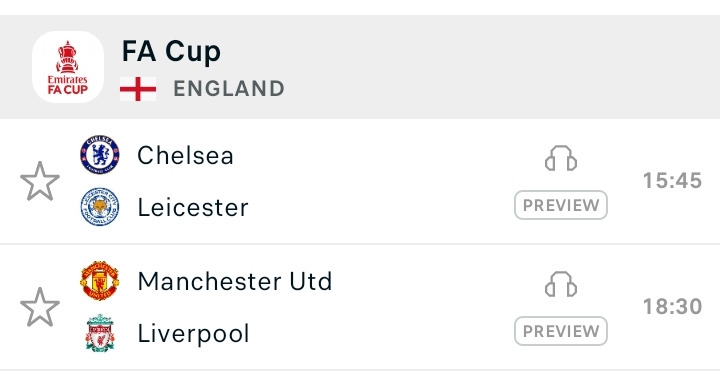
Task: Favorite the Manchester Utd vs Liverpool star
Action: 40,307
